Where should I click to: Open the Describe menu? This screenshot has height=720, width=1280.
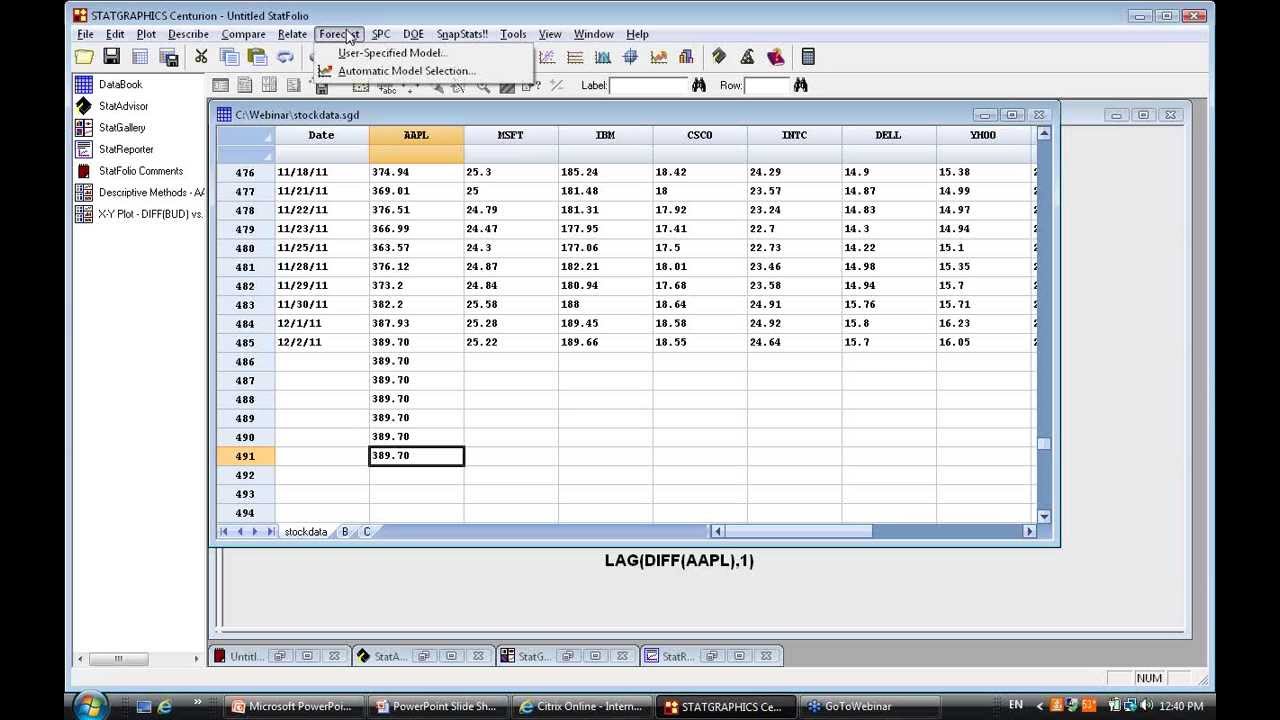tap(188, 34)
